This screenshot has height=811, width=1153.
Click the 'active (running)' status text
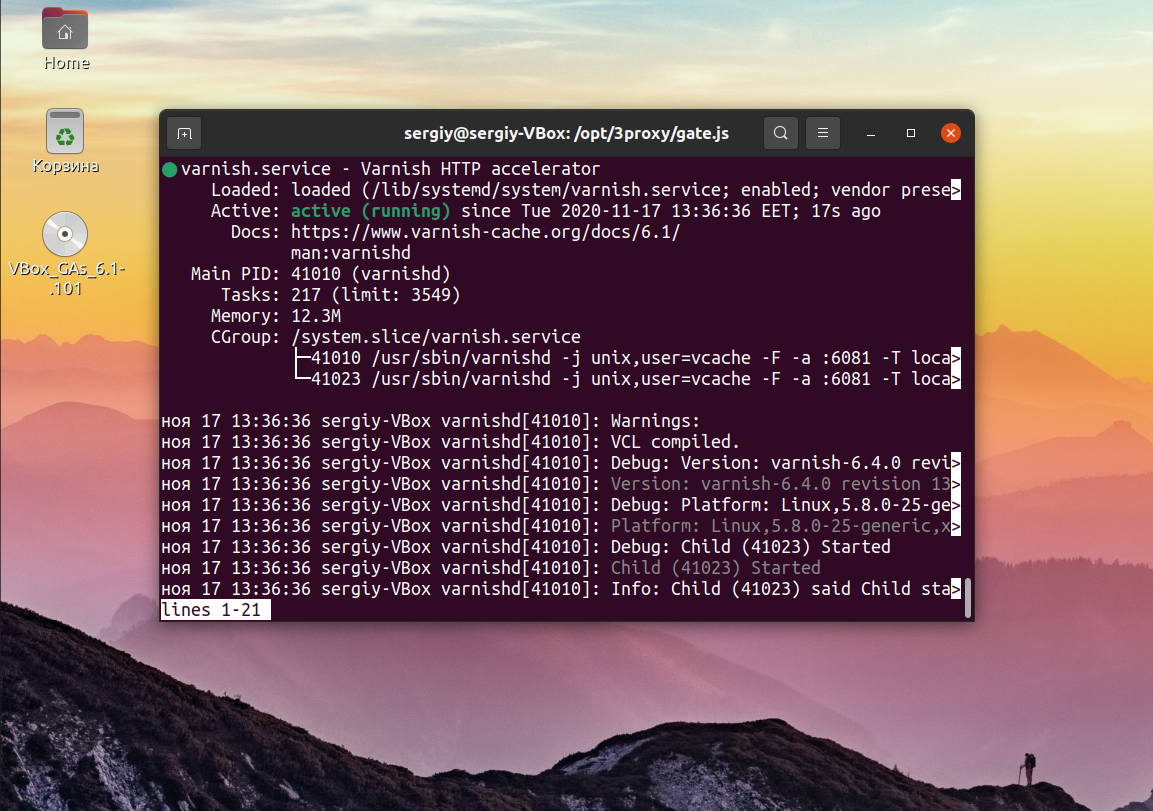coord(370,211)
